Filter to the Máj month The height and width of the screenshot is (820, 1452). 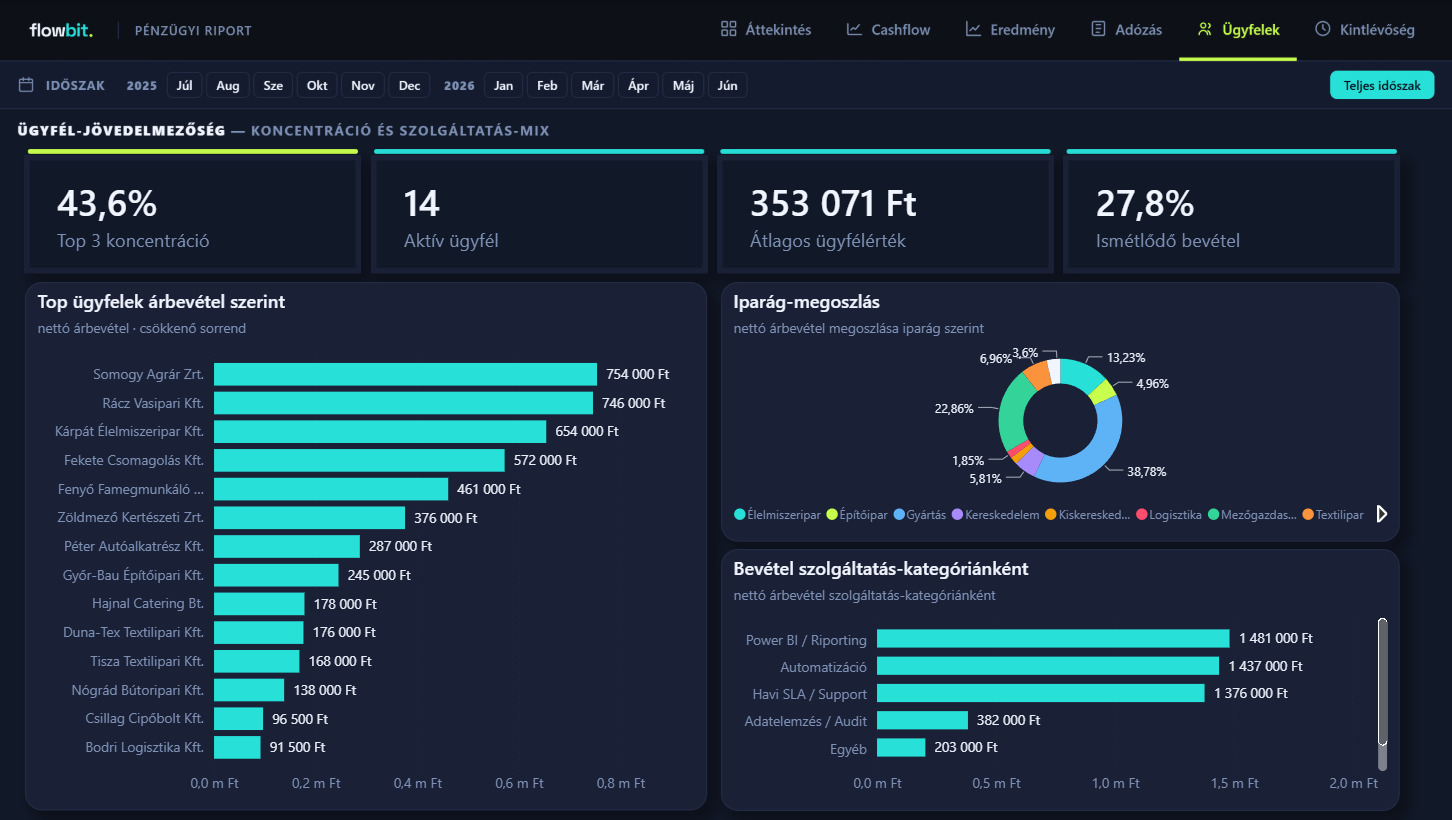pos(684,85)
